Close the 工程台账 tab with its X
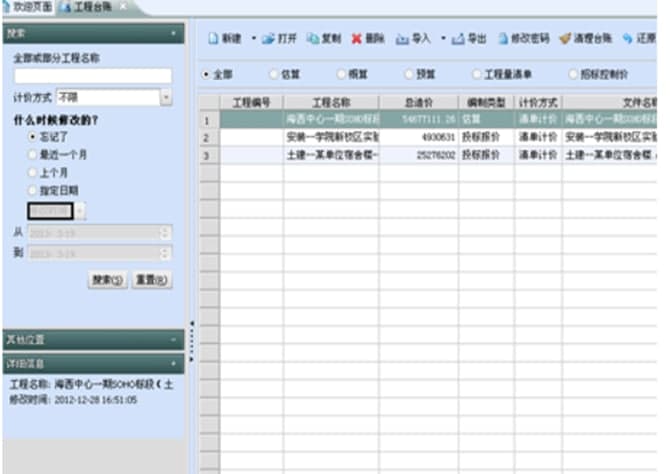This screenshot has height=474, width=671. pos(123,6)
